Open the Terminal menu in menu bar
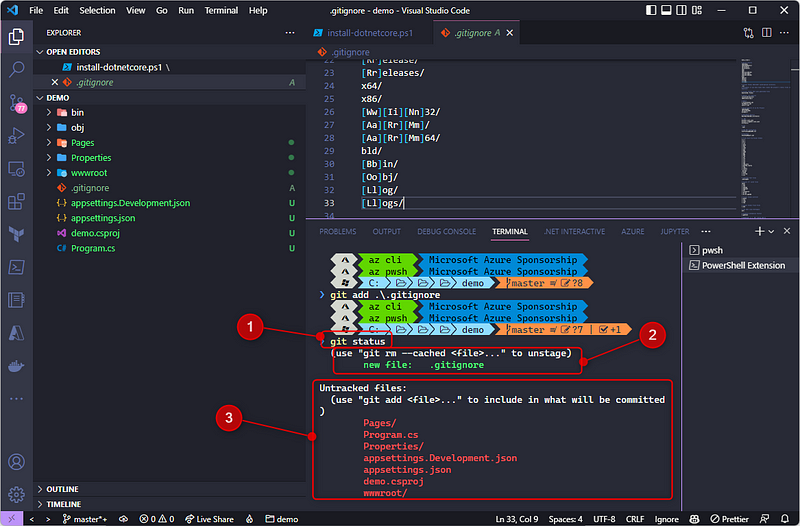Screen dimensions: 800x526 tap(221, 11)
